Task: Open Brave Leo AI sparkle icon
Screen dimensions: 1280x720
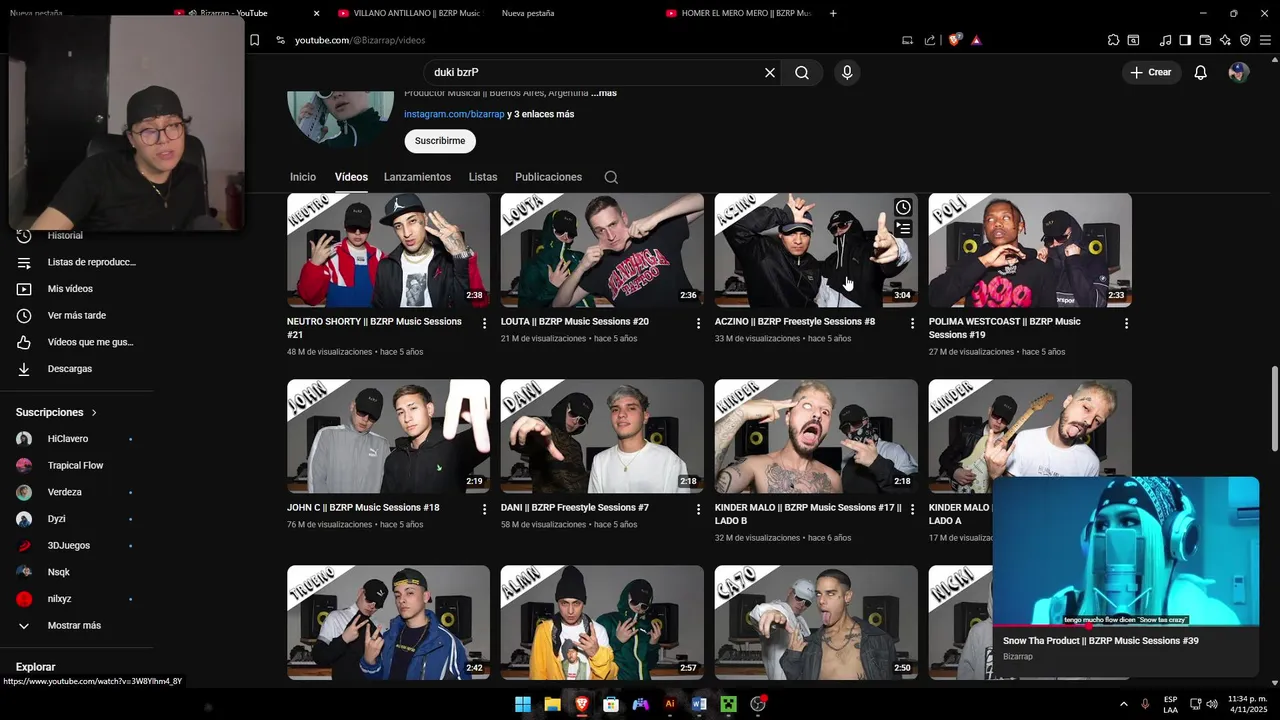Action: (1225, 40)
